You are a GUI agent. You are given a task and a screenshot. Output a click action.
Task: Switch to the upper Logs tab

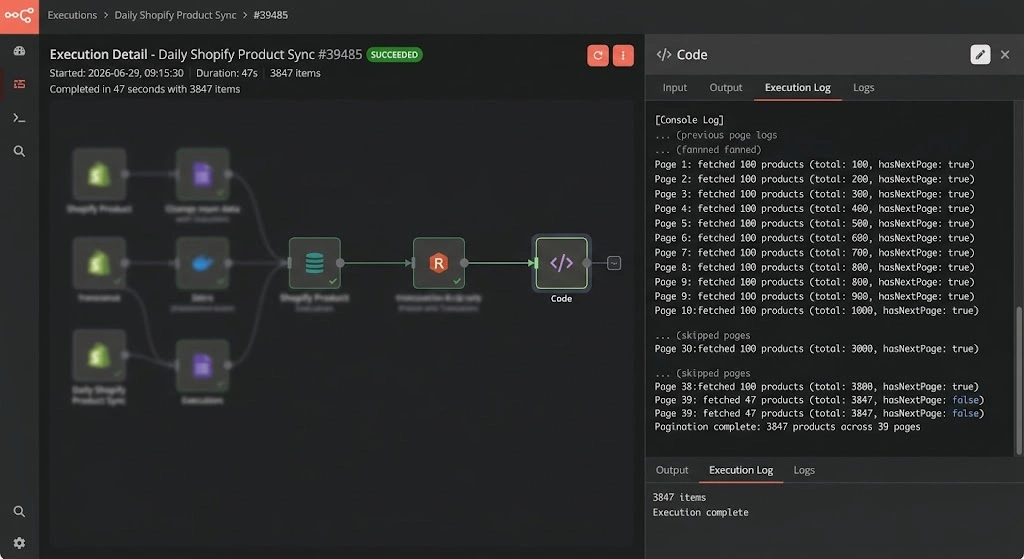point(863,88)
